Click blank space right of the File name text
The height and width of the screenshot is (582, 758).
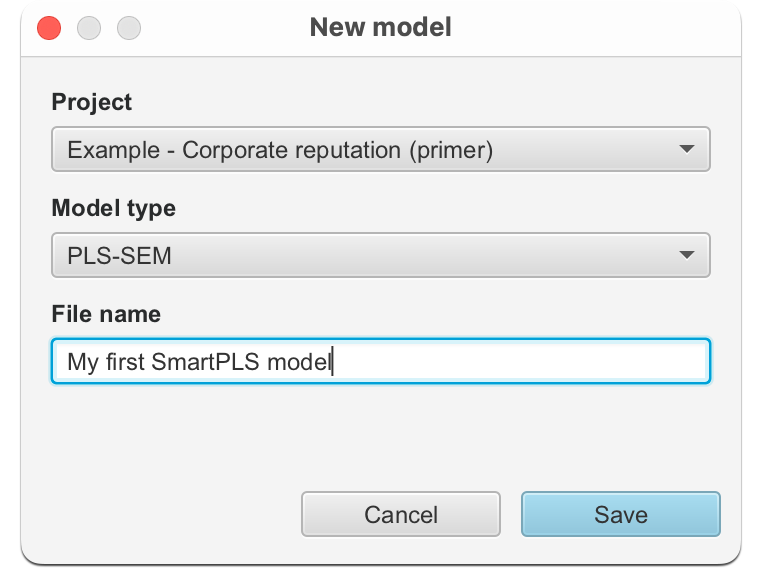tap(520, 361)
